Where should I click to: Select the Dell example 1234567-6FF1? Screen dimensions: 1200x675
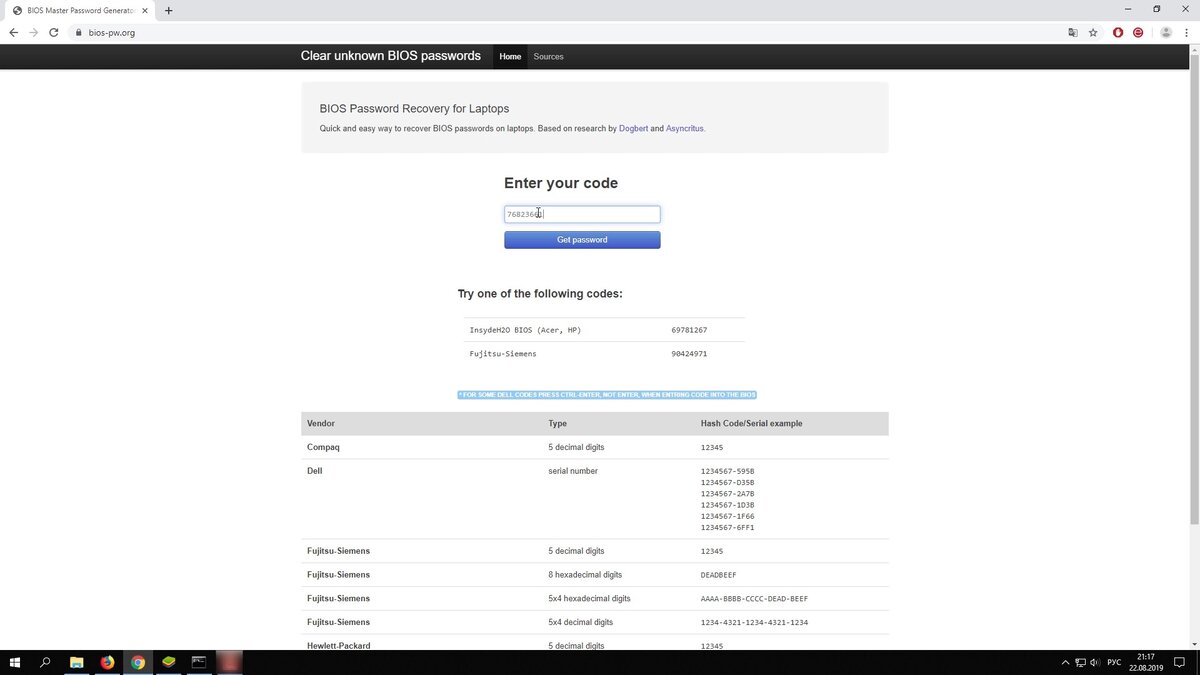point(728,528)
